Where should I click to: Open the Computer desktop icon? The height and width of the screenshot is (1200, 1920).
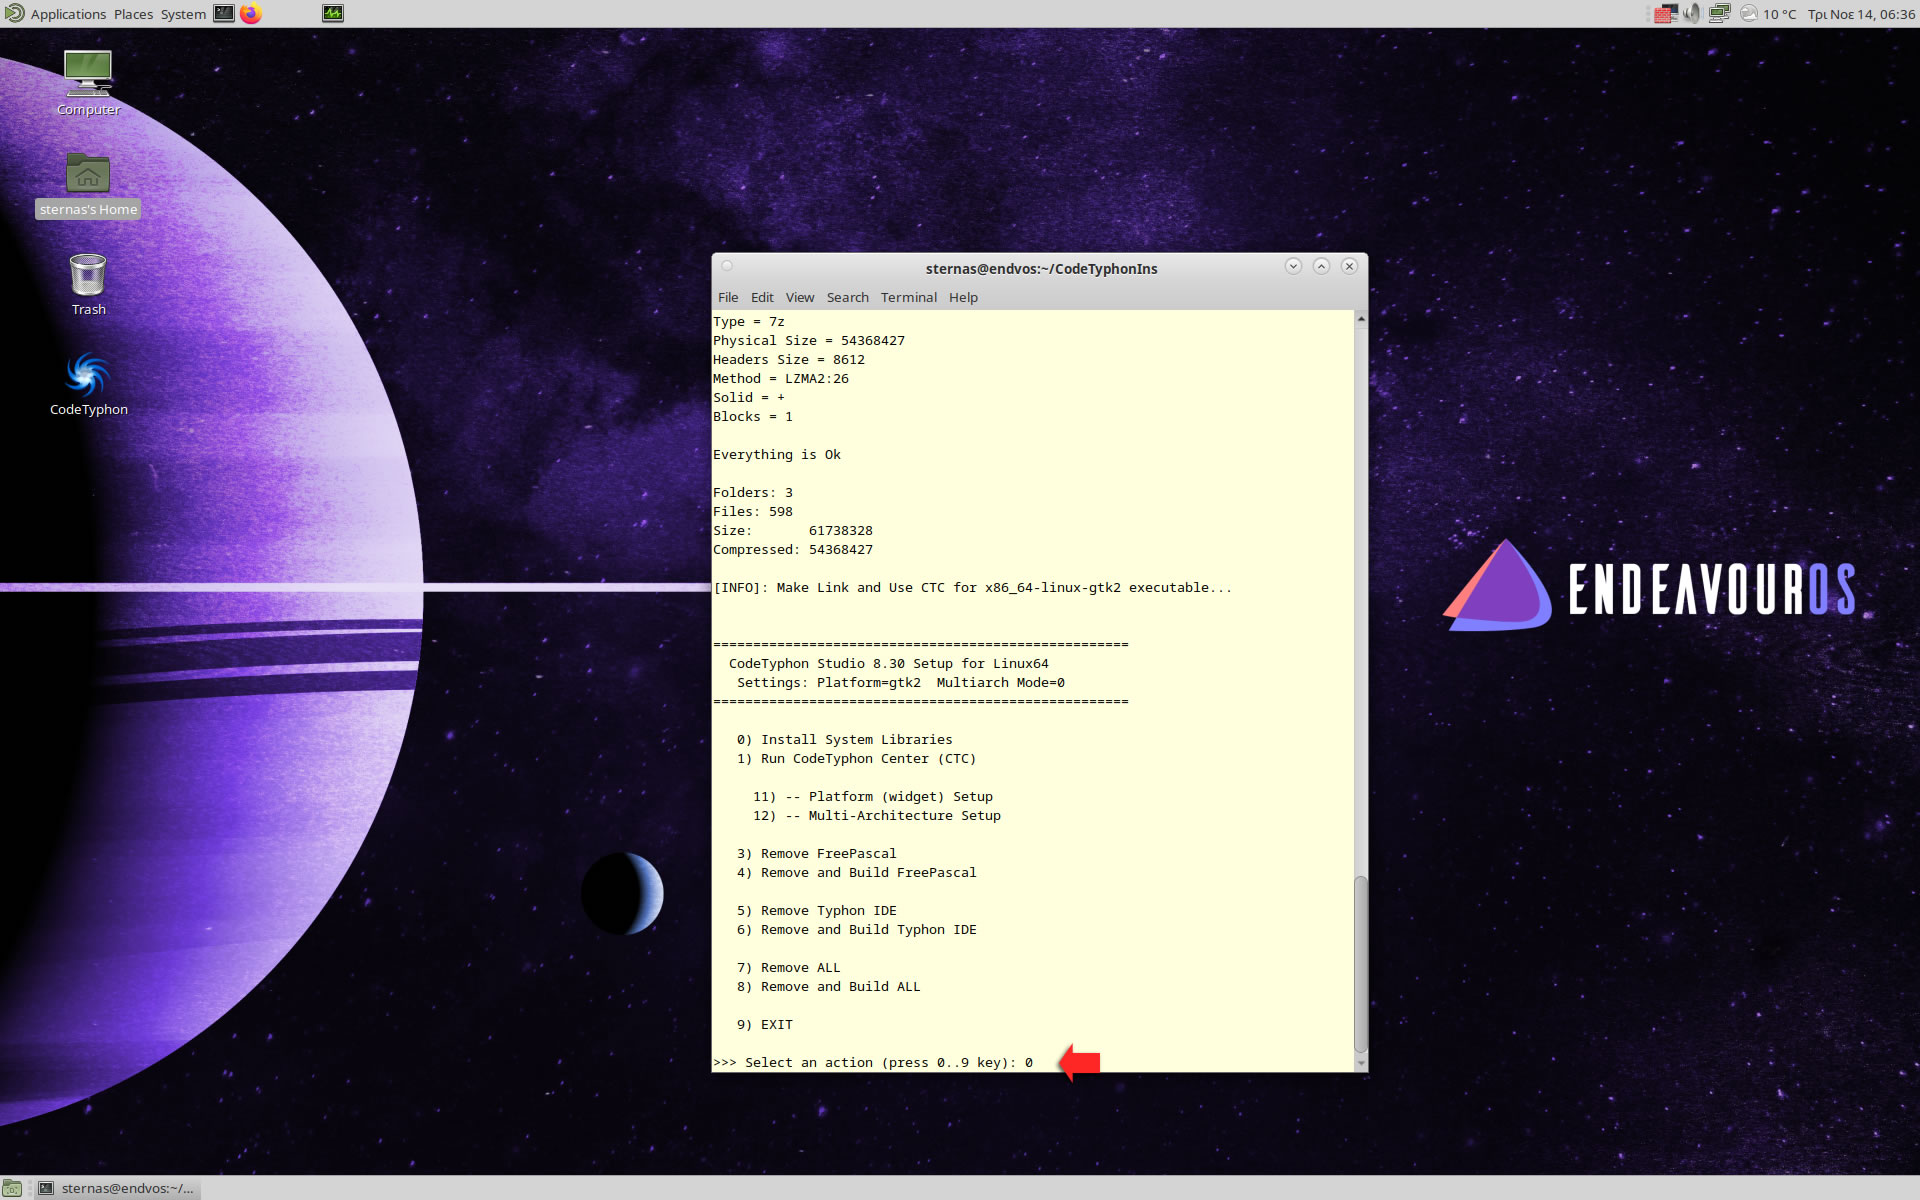point(88,83)
